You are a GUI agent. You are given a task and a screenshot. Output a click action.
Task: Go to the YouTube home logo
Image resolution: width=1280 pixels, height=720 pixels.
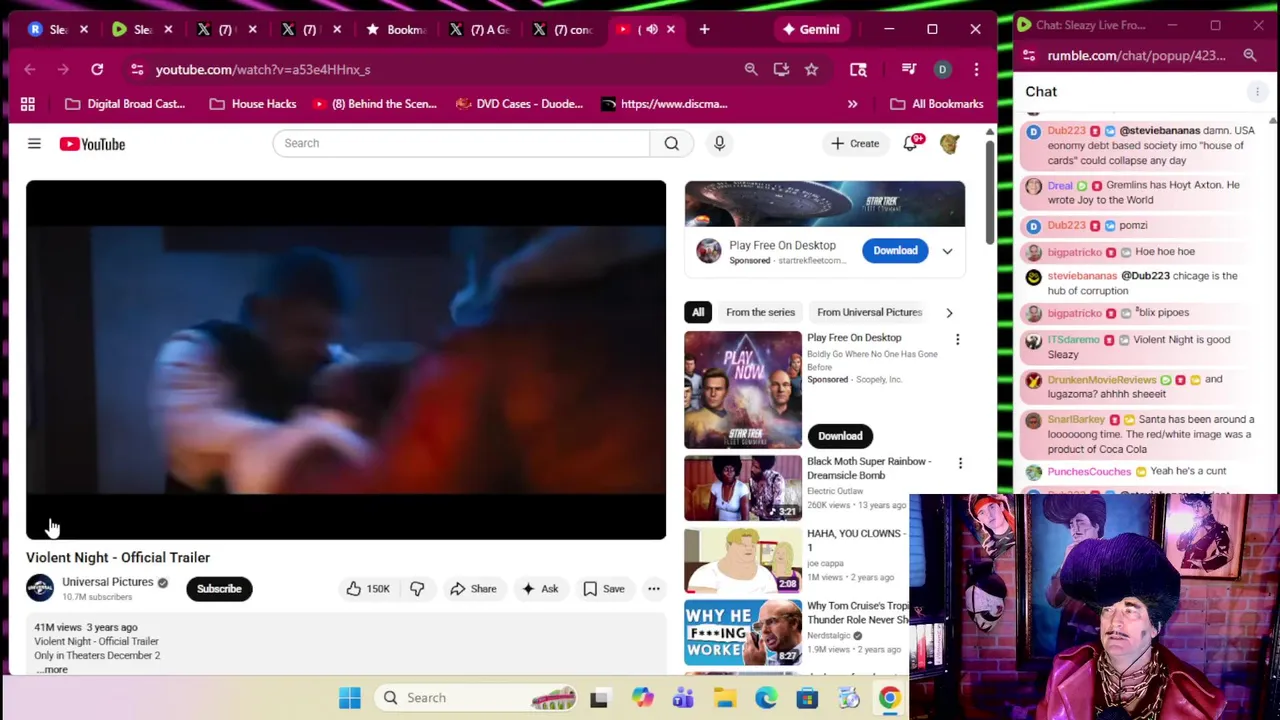92,144
